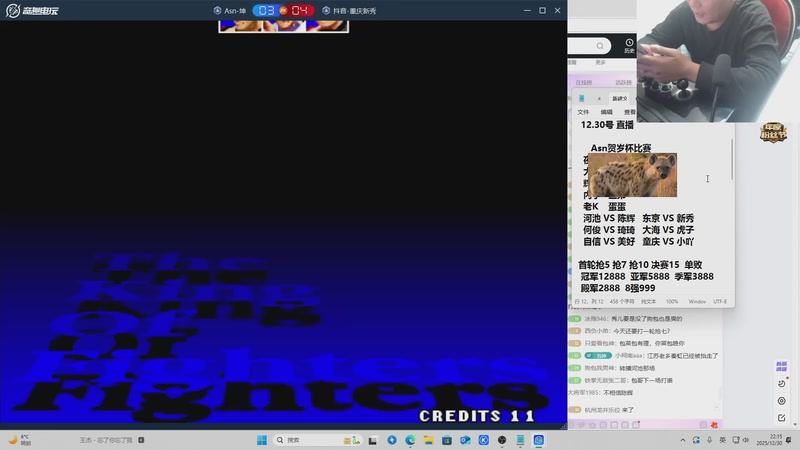Open the blue K app on the taskbar
The width and height of the screenshot is (800, 450).
483,440
